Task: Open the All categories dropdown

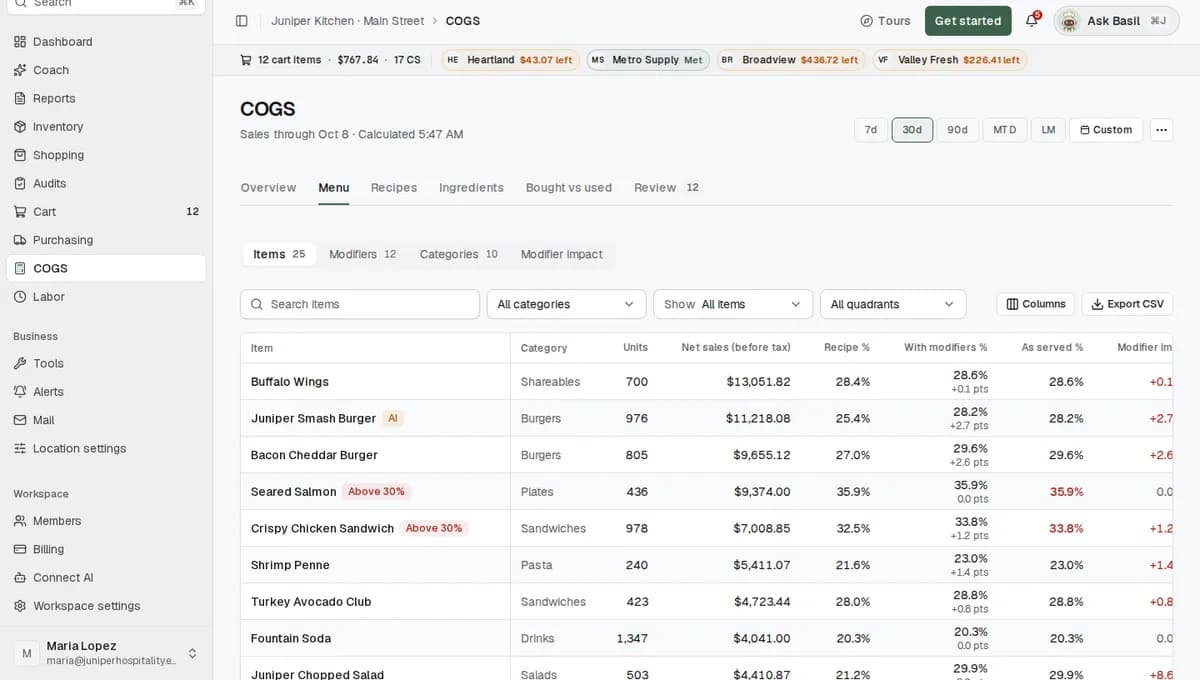Action: coord(566,304)
